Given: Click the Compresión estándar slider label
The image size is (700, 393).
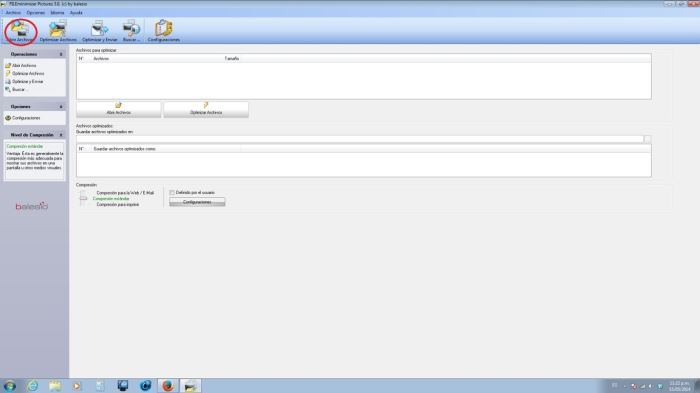Looking at the screenshot, I should pos(111,199).
